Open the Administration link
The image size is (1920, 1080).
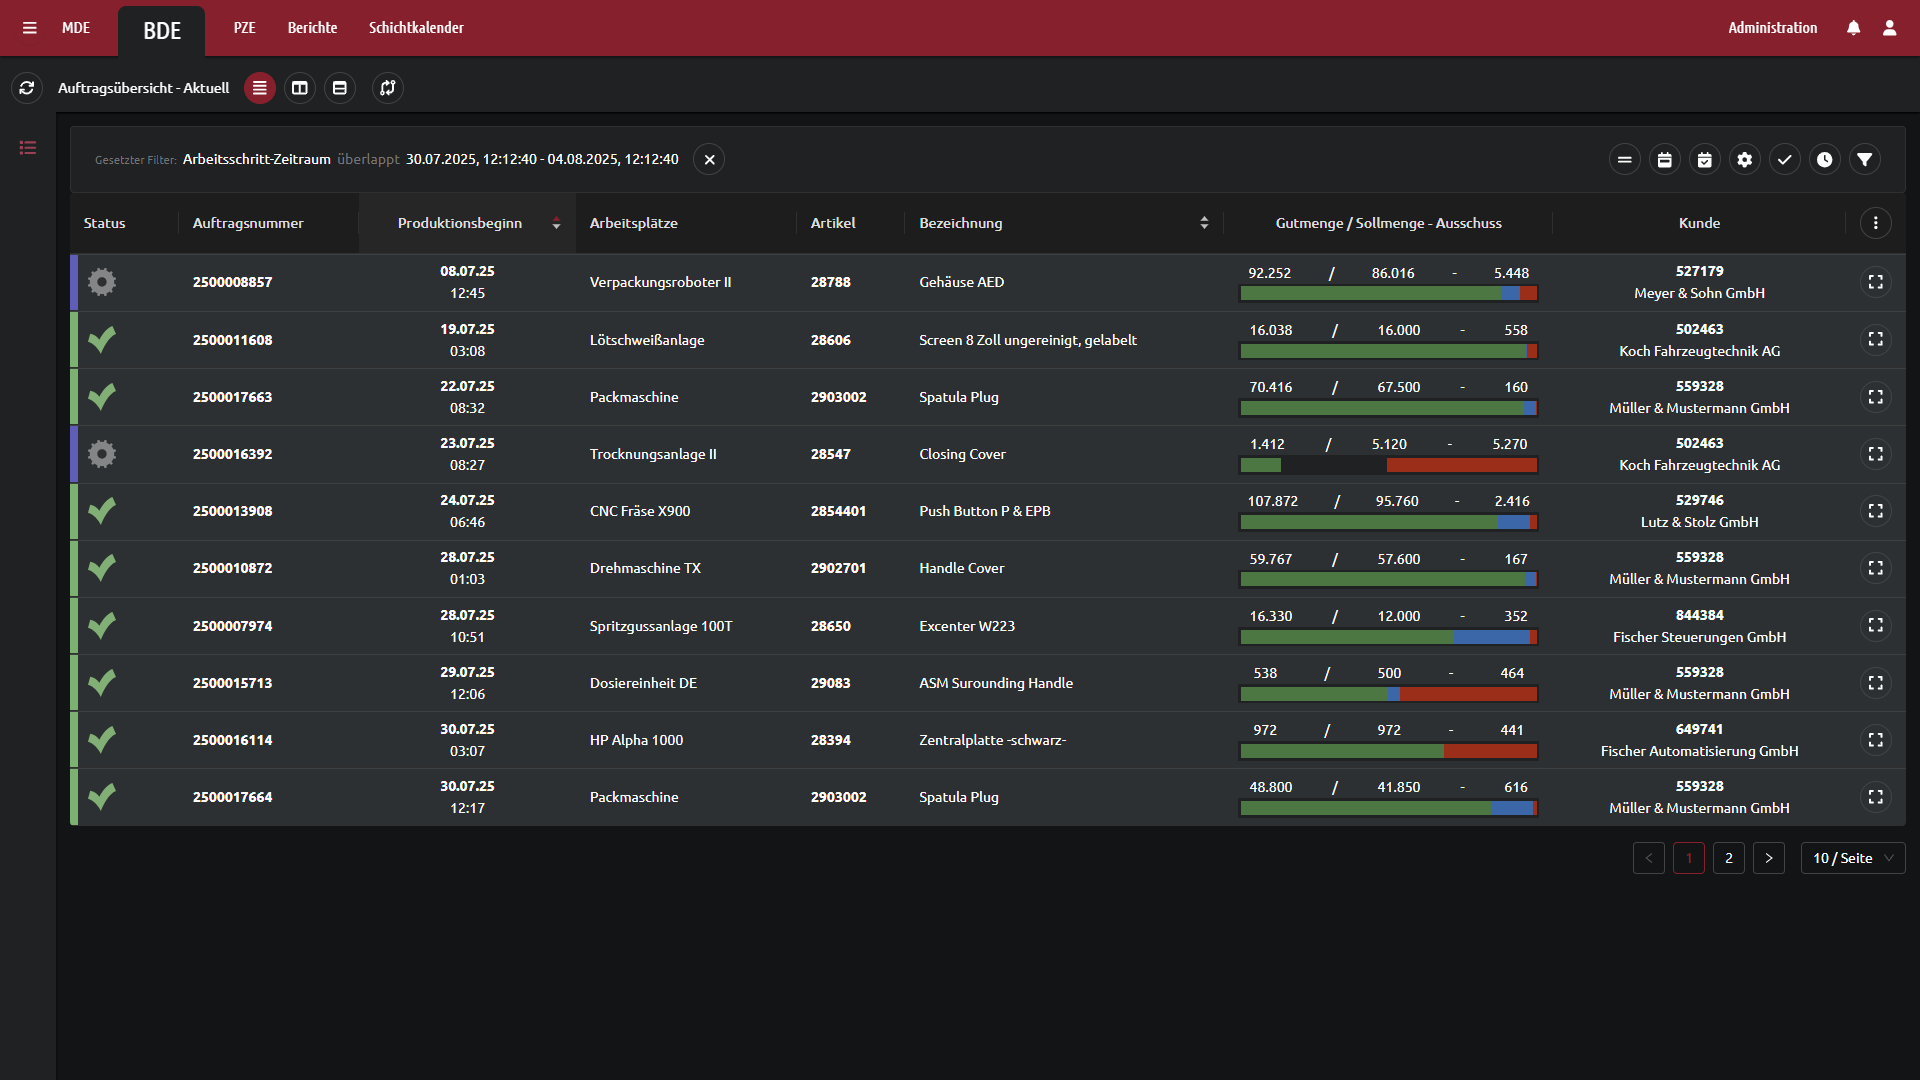pyautogui.click(x=1773, y=28)
